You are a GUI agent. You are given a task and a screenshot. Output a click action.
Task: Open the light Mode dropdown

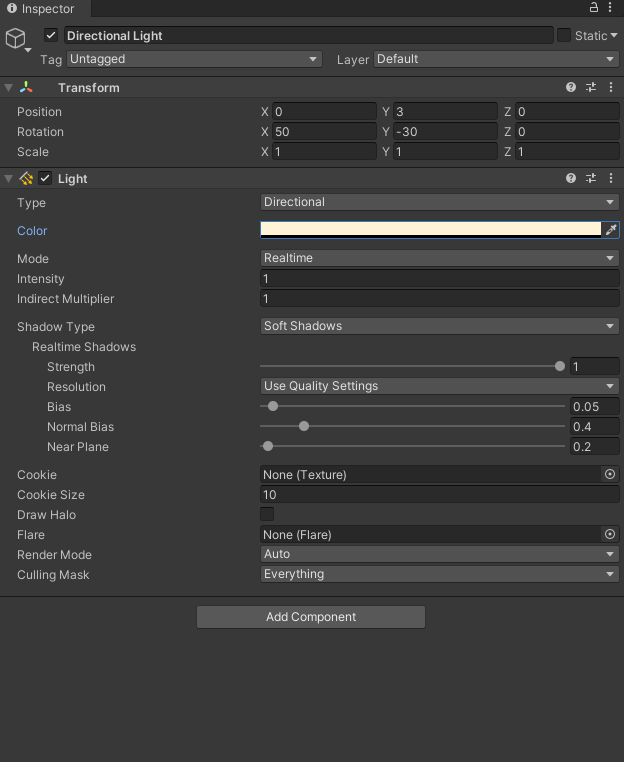[440, 258]
